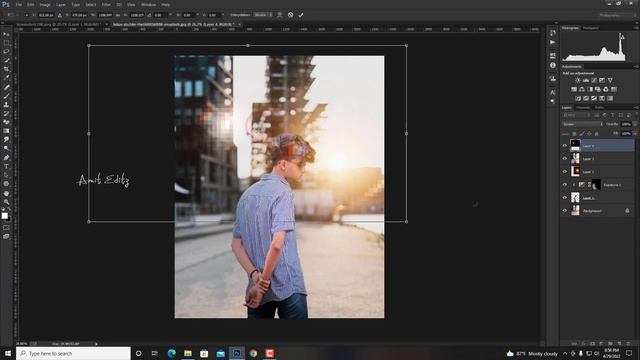This screenshot has width=640, height=360.
Task: Select the Pen tool
Action: (6, 158)
